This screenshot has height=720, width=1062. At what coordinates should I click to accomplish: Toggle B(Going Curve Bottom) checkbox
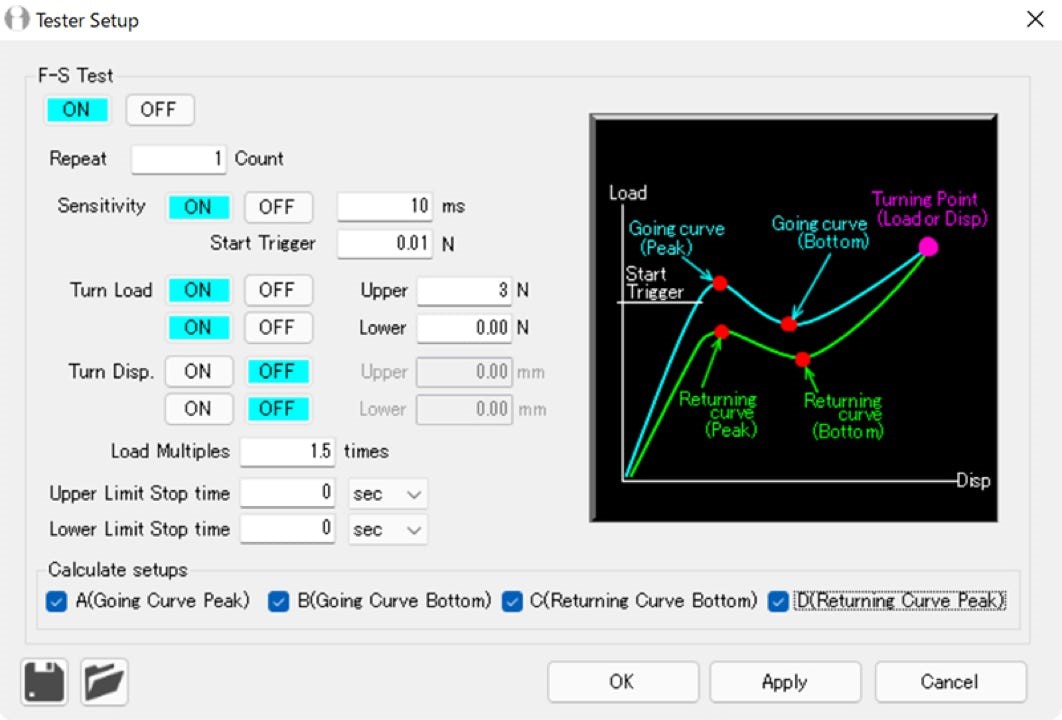[279, 601]
